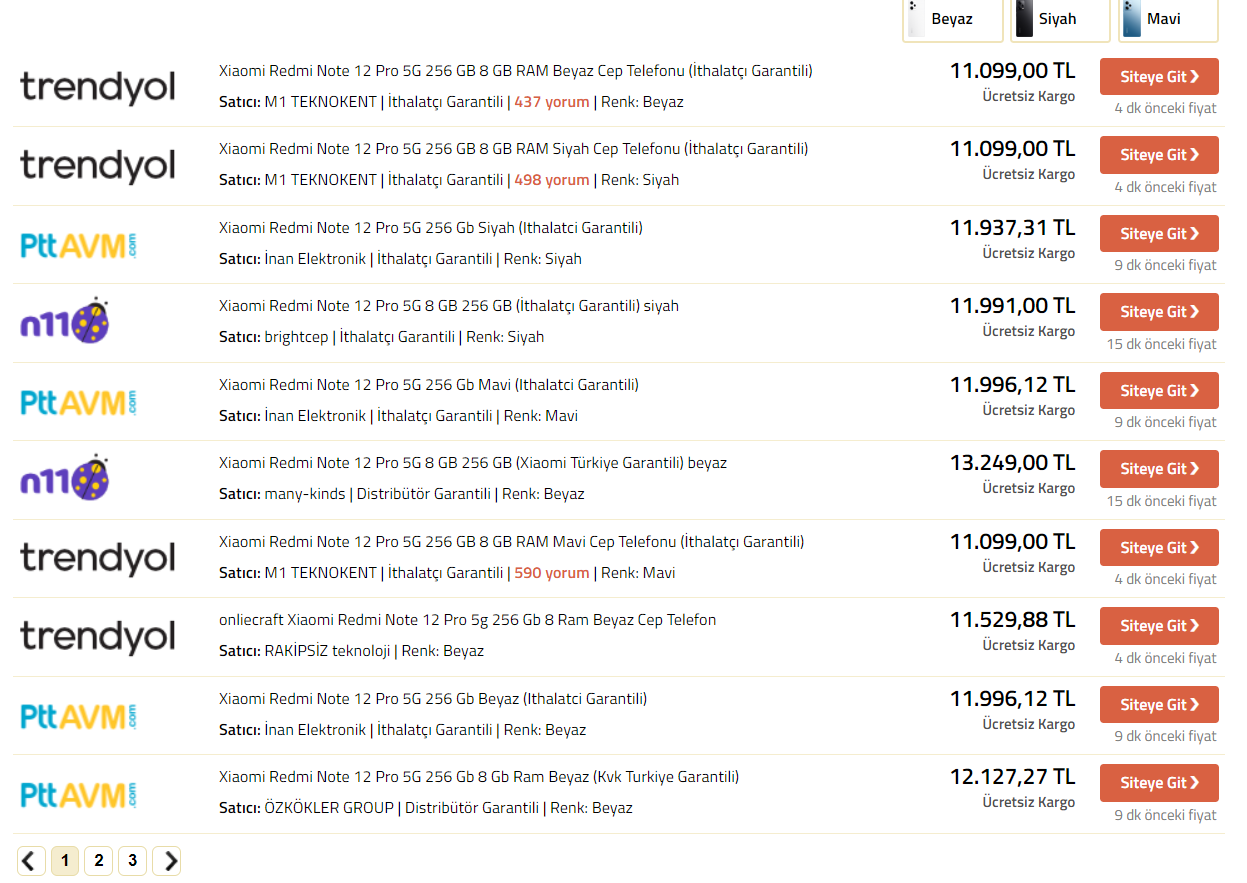Open the 498 yorum reviews link
This screenshot has width=1247, height=883.
tap(552, 180)
